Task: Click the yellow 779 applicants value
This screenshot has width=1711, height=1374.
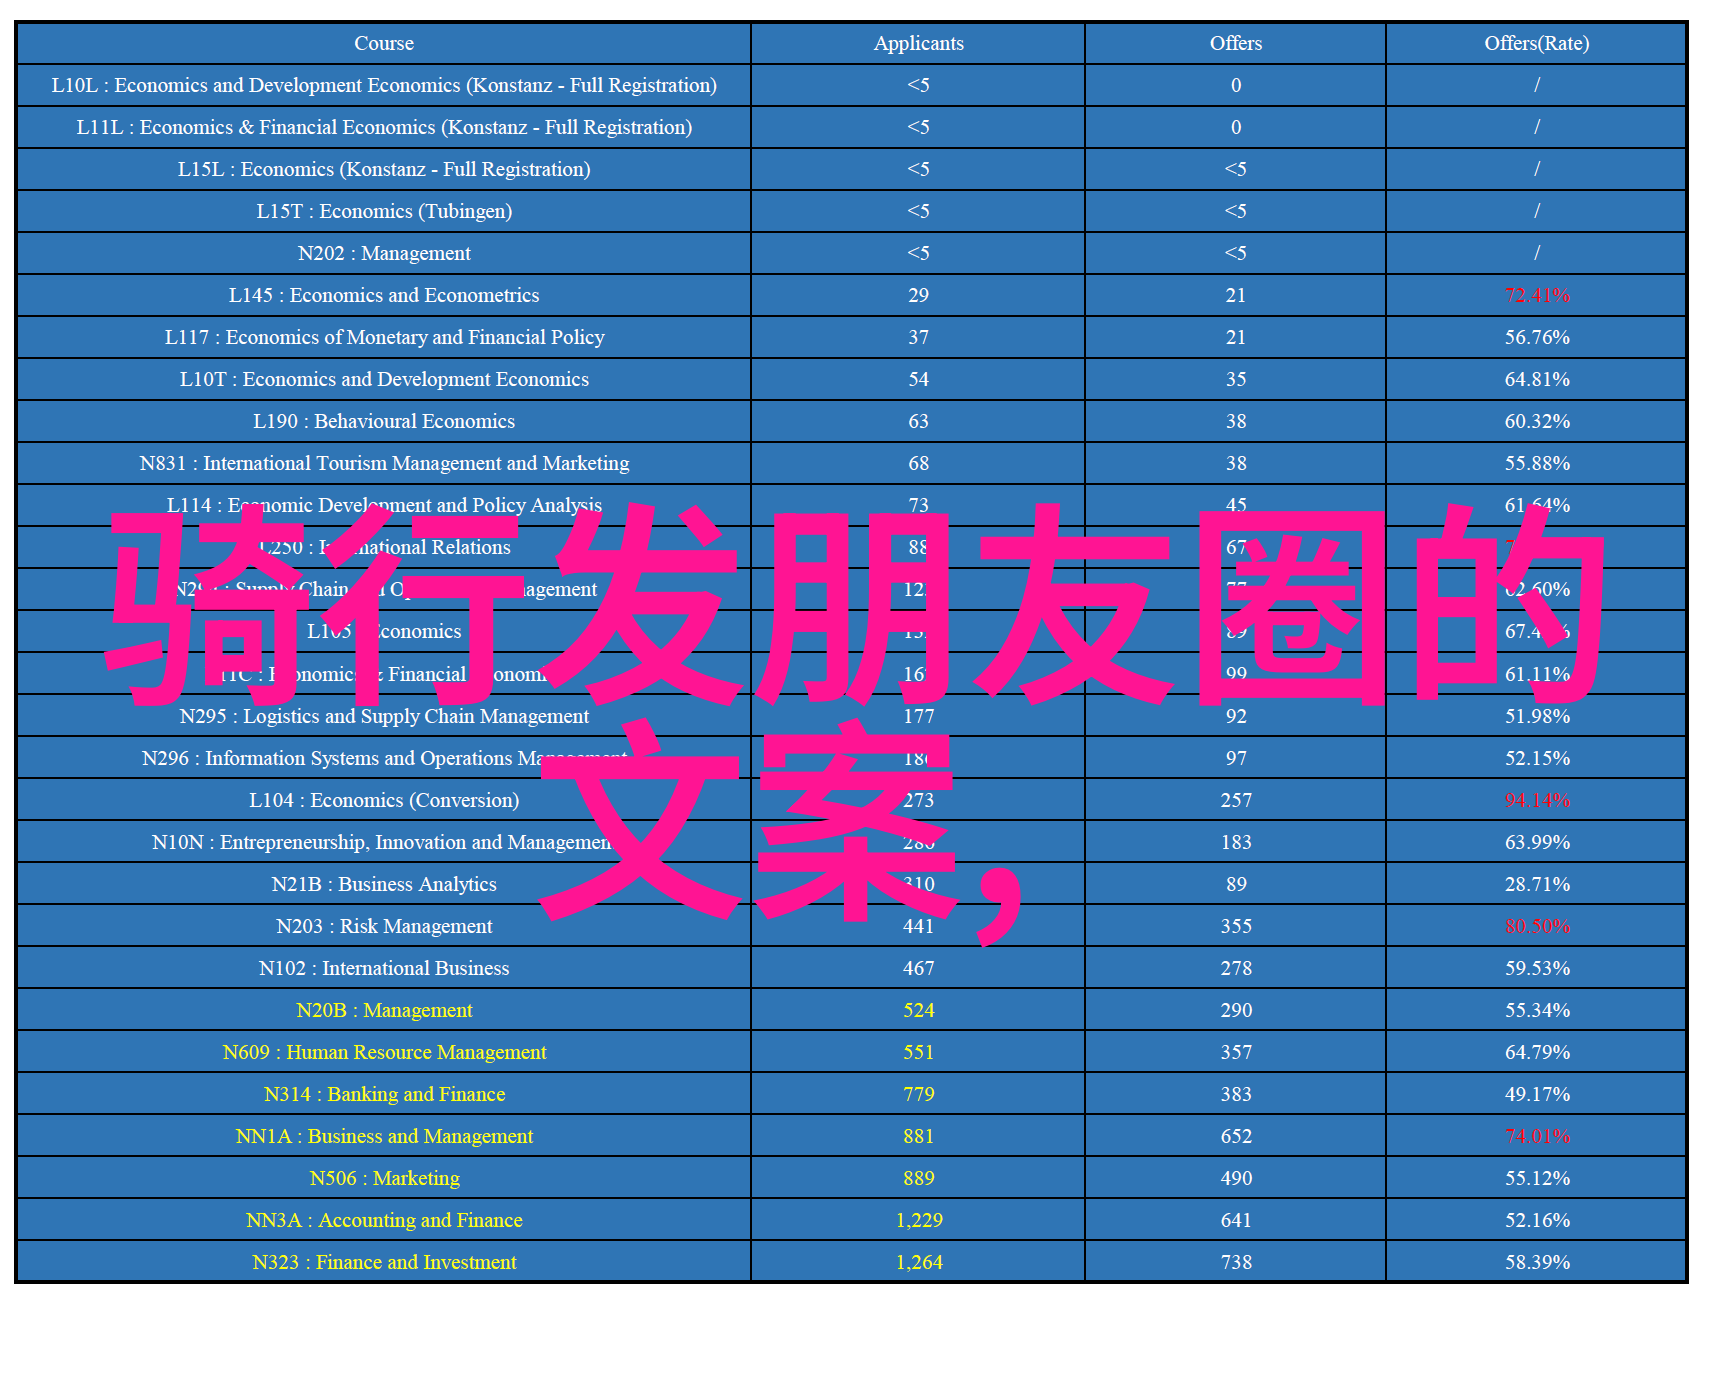Action: point(918,1094)
